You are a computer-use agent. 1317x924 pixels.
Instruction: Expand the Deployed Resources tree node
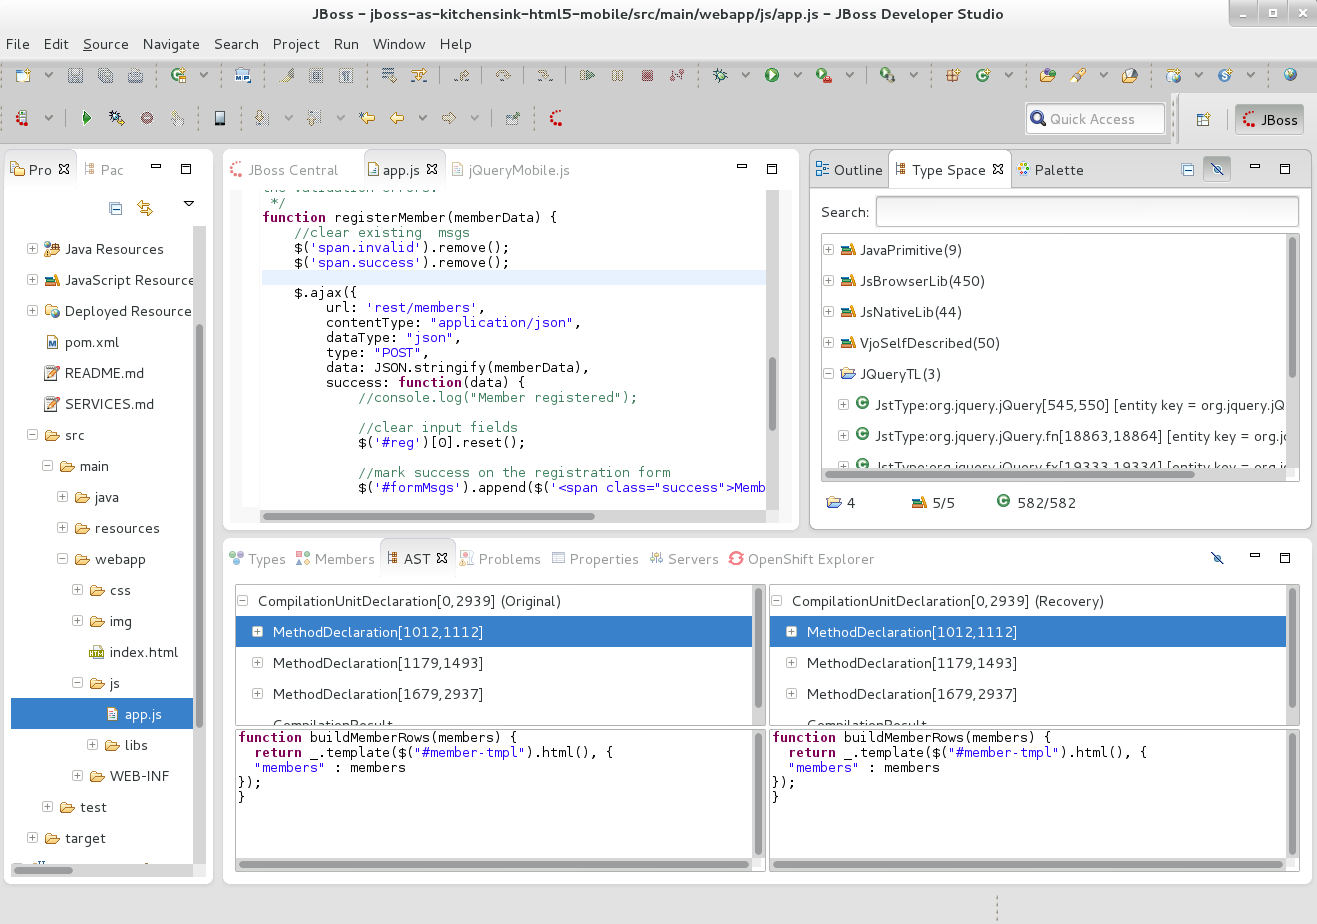32,311
